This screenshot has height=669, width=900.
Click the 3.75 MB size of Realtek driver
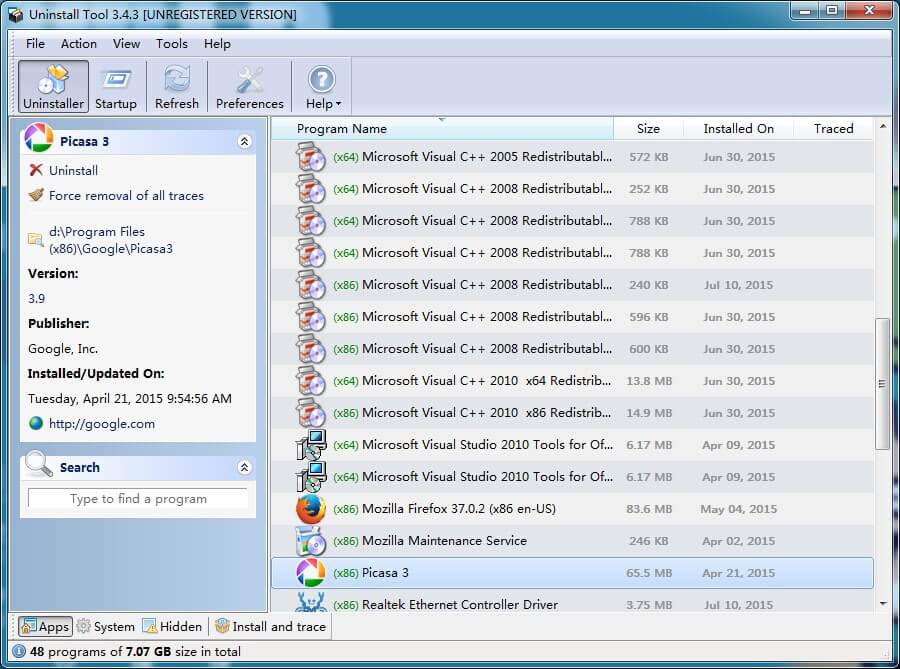(x=649, y=605)
